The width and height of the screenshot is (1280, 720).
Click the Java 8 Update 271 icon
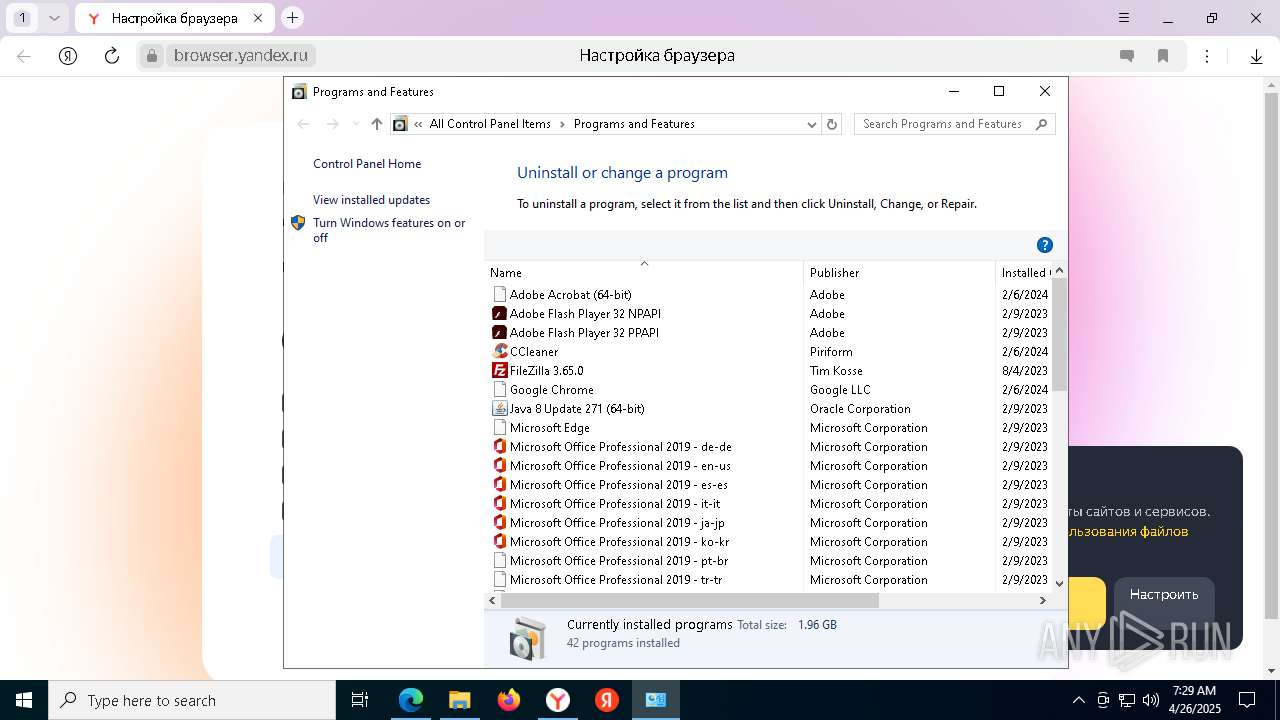coord(500,409)
